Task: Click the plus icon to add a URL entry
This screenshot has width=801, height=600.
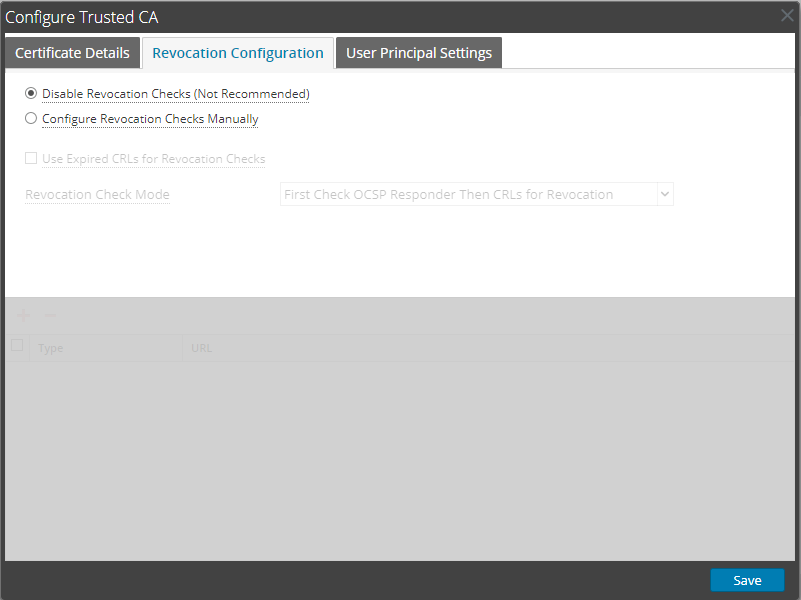Action: (x=23, y=315)
